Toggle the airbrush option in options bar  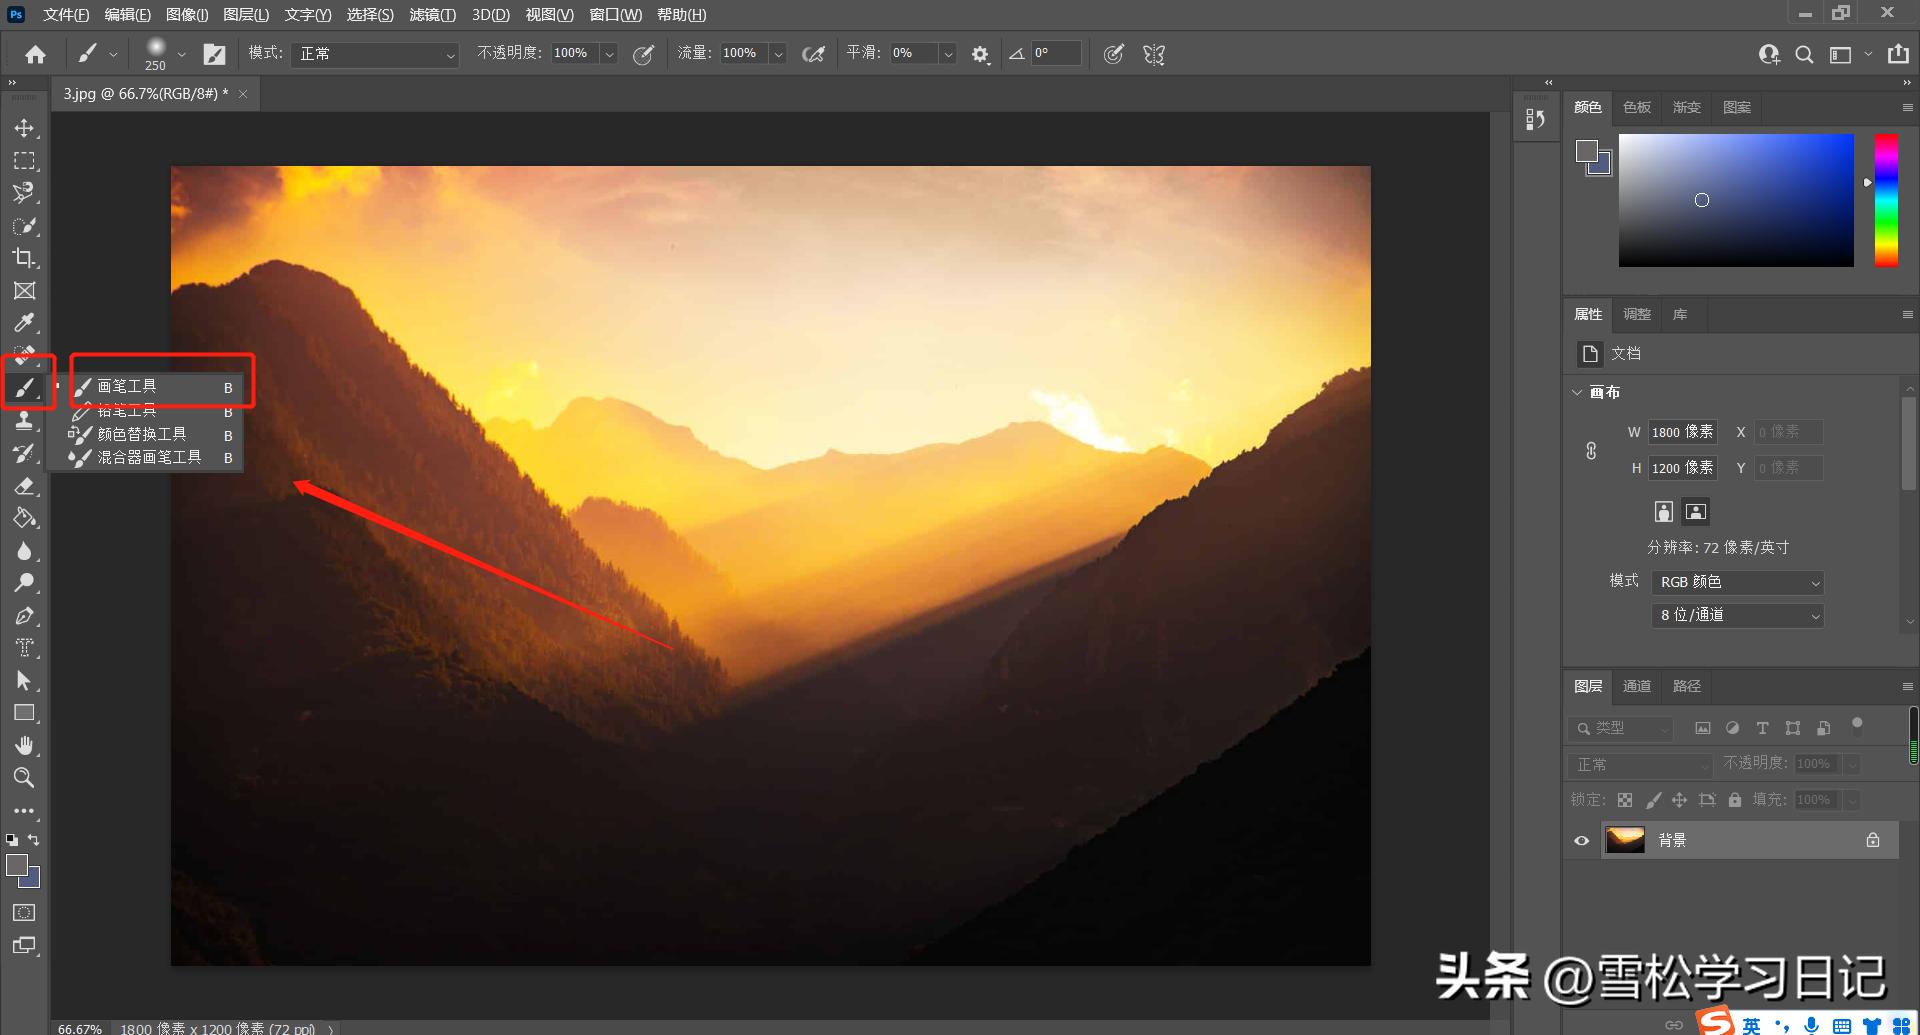pyautogui.click(x=813, y=54)
